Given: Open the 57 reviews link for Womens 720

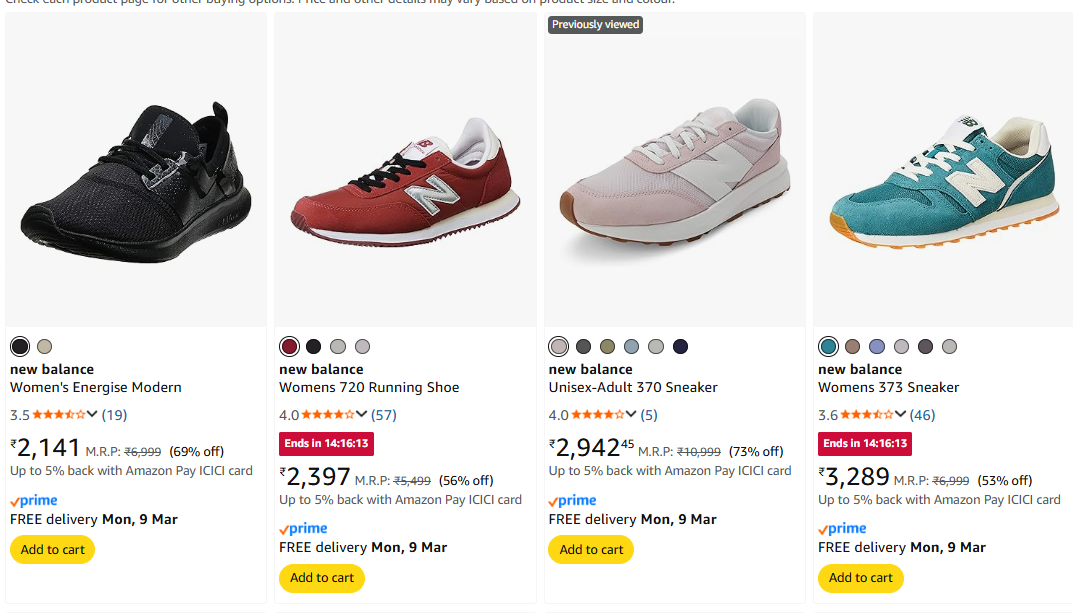Looking at the screenshot, I should click(384, 415).
